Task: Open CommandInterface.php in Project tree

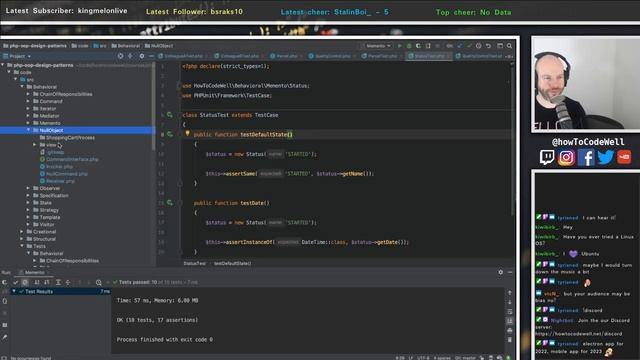Action: coord(69,159)
